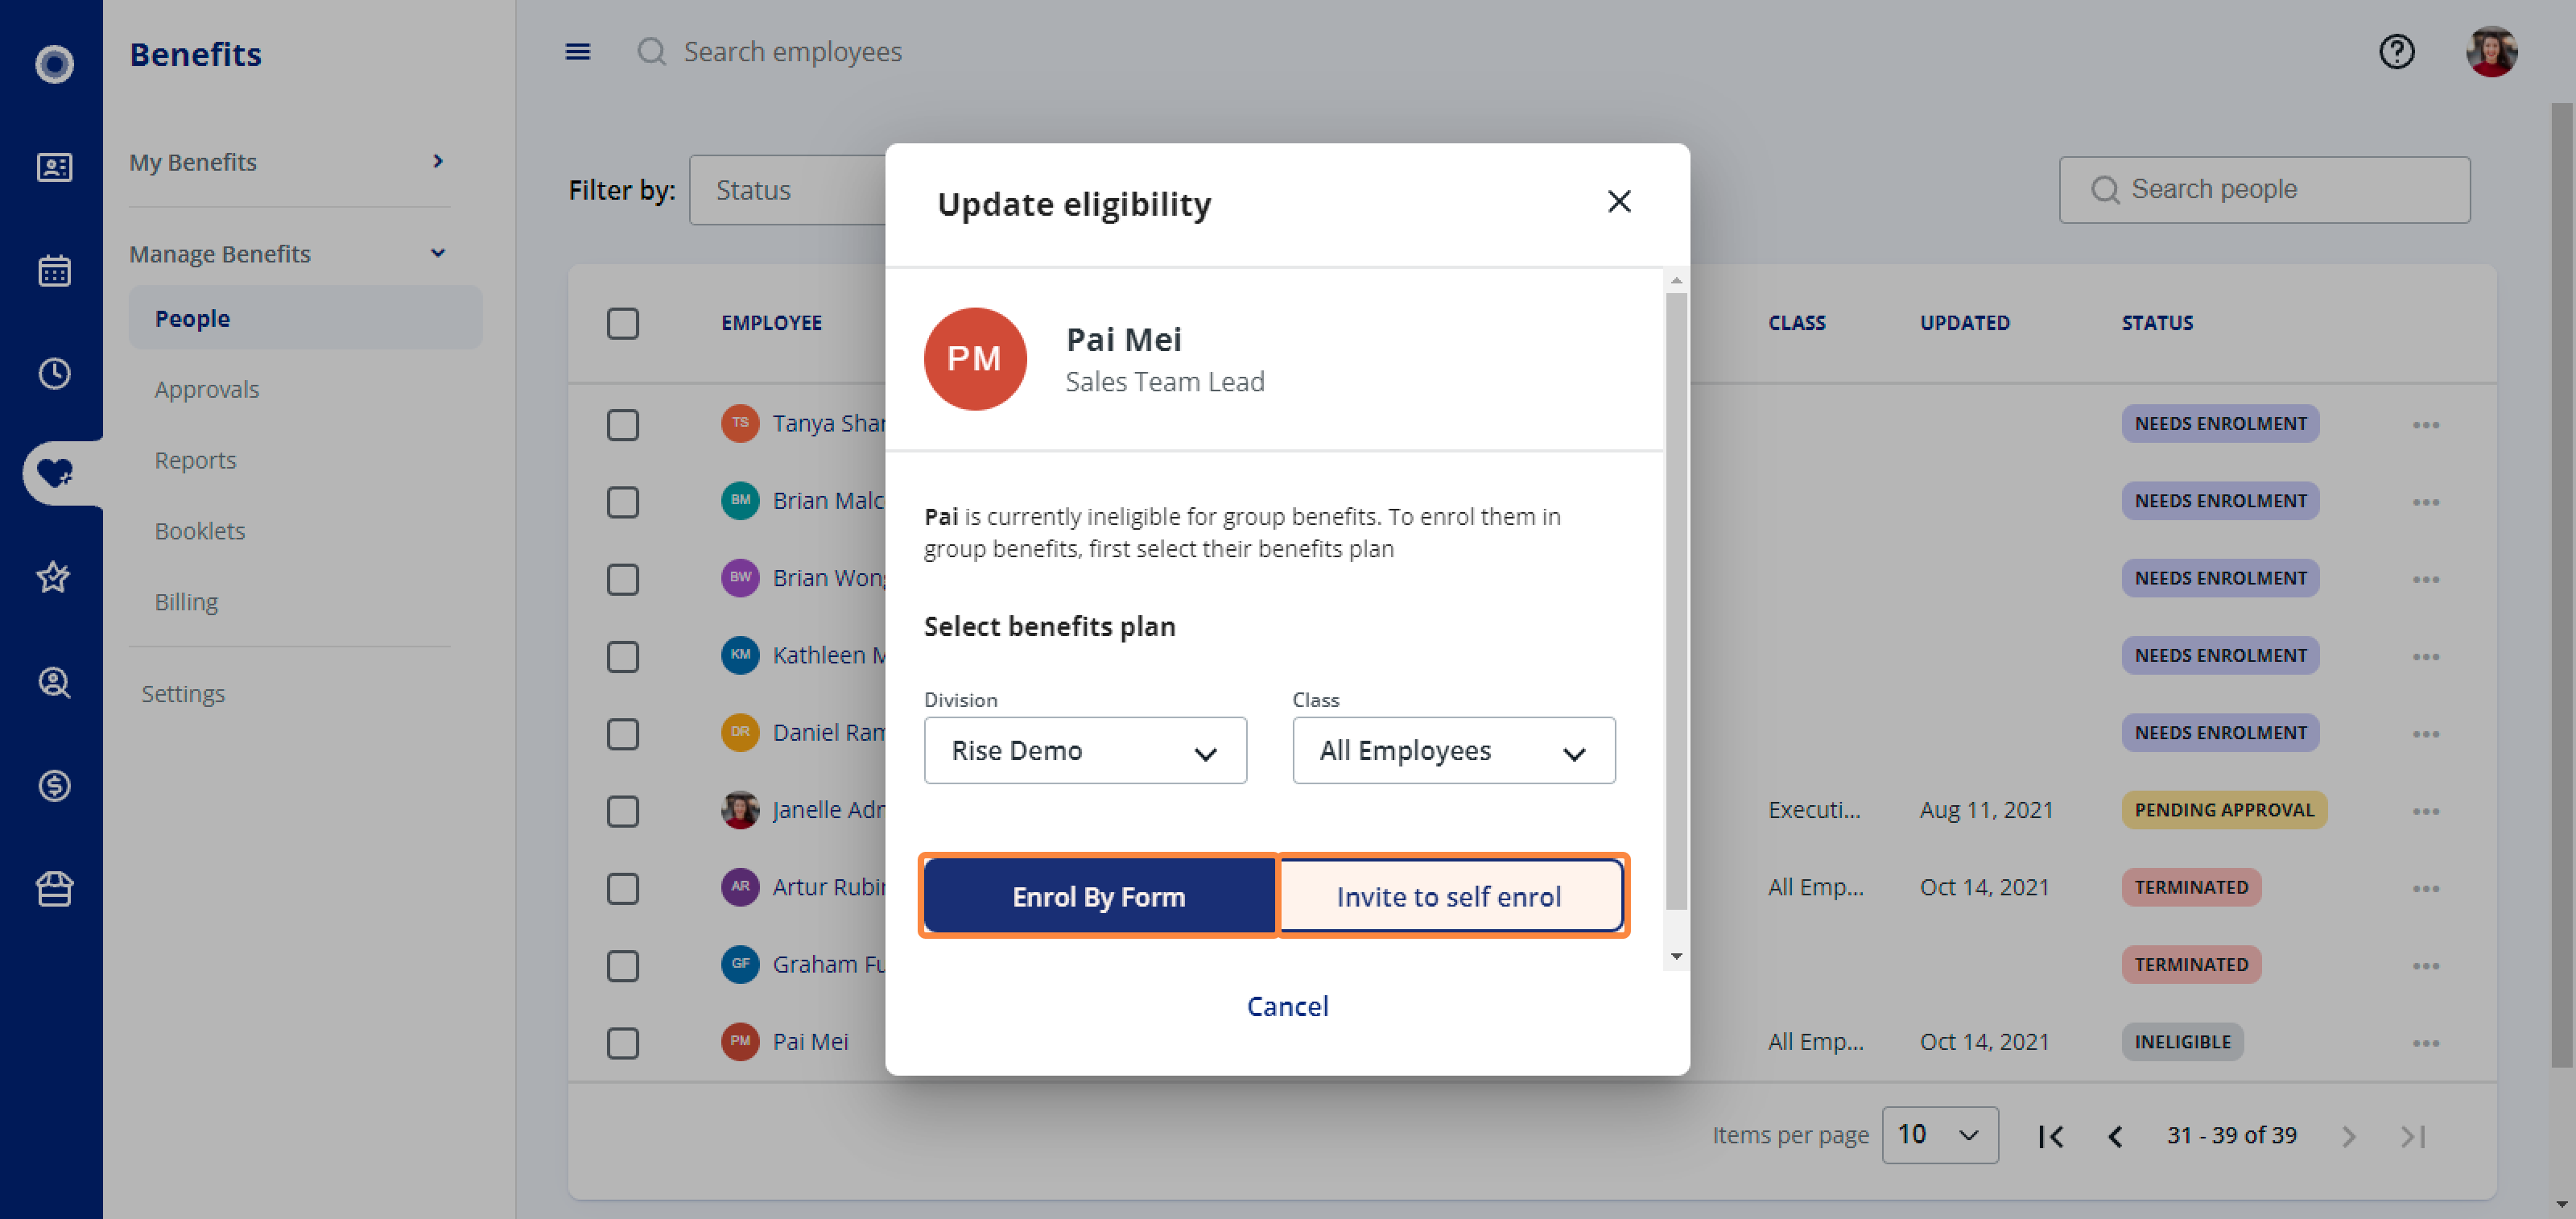Screen dimensions: 2576x1219
Task: Open the Reports menu item
Action: click(x=195, y=460)
